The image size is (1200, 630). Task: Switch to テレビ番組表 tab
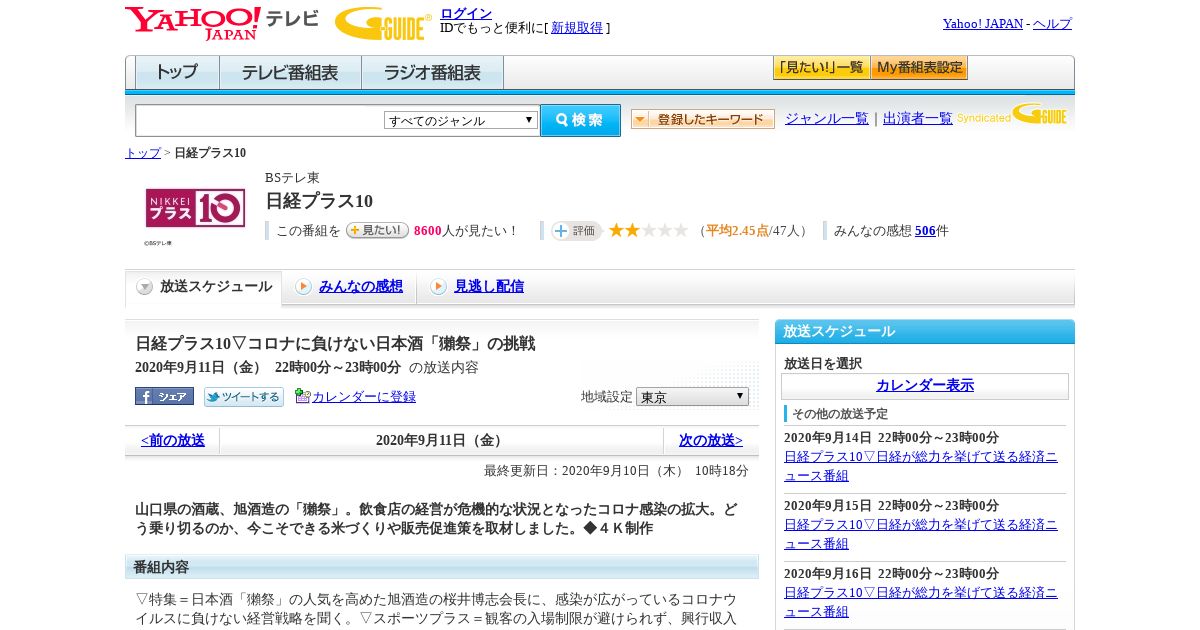pyautogui.click(x=290, y=73)
